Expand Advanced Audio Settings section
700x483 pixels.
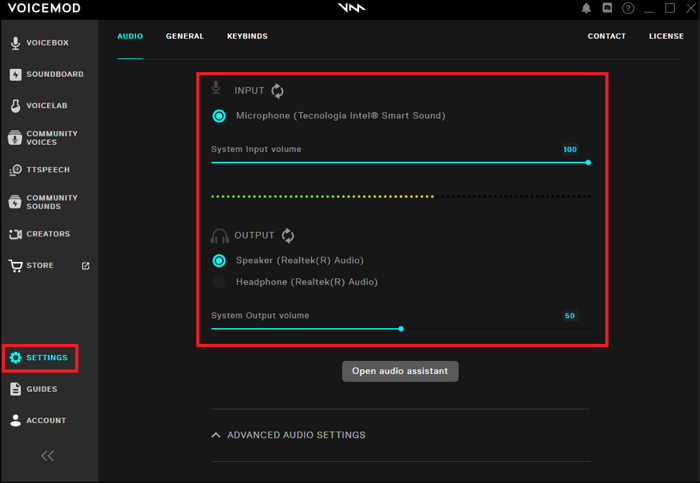(288, 435)
